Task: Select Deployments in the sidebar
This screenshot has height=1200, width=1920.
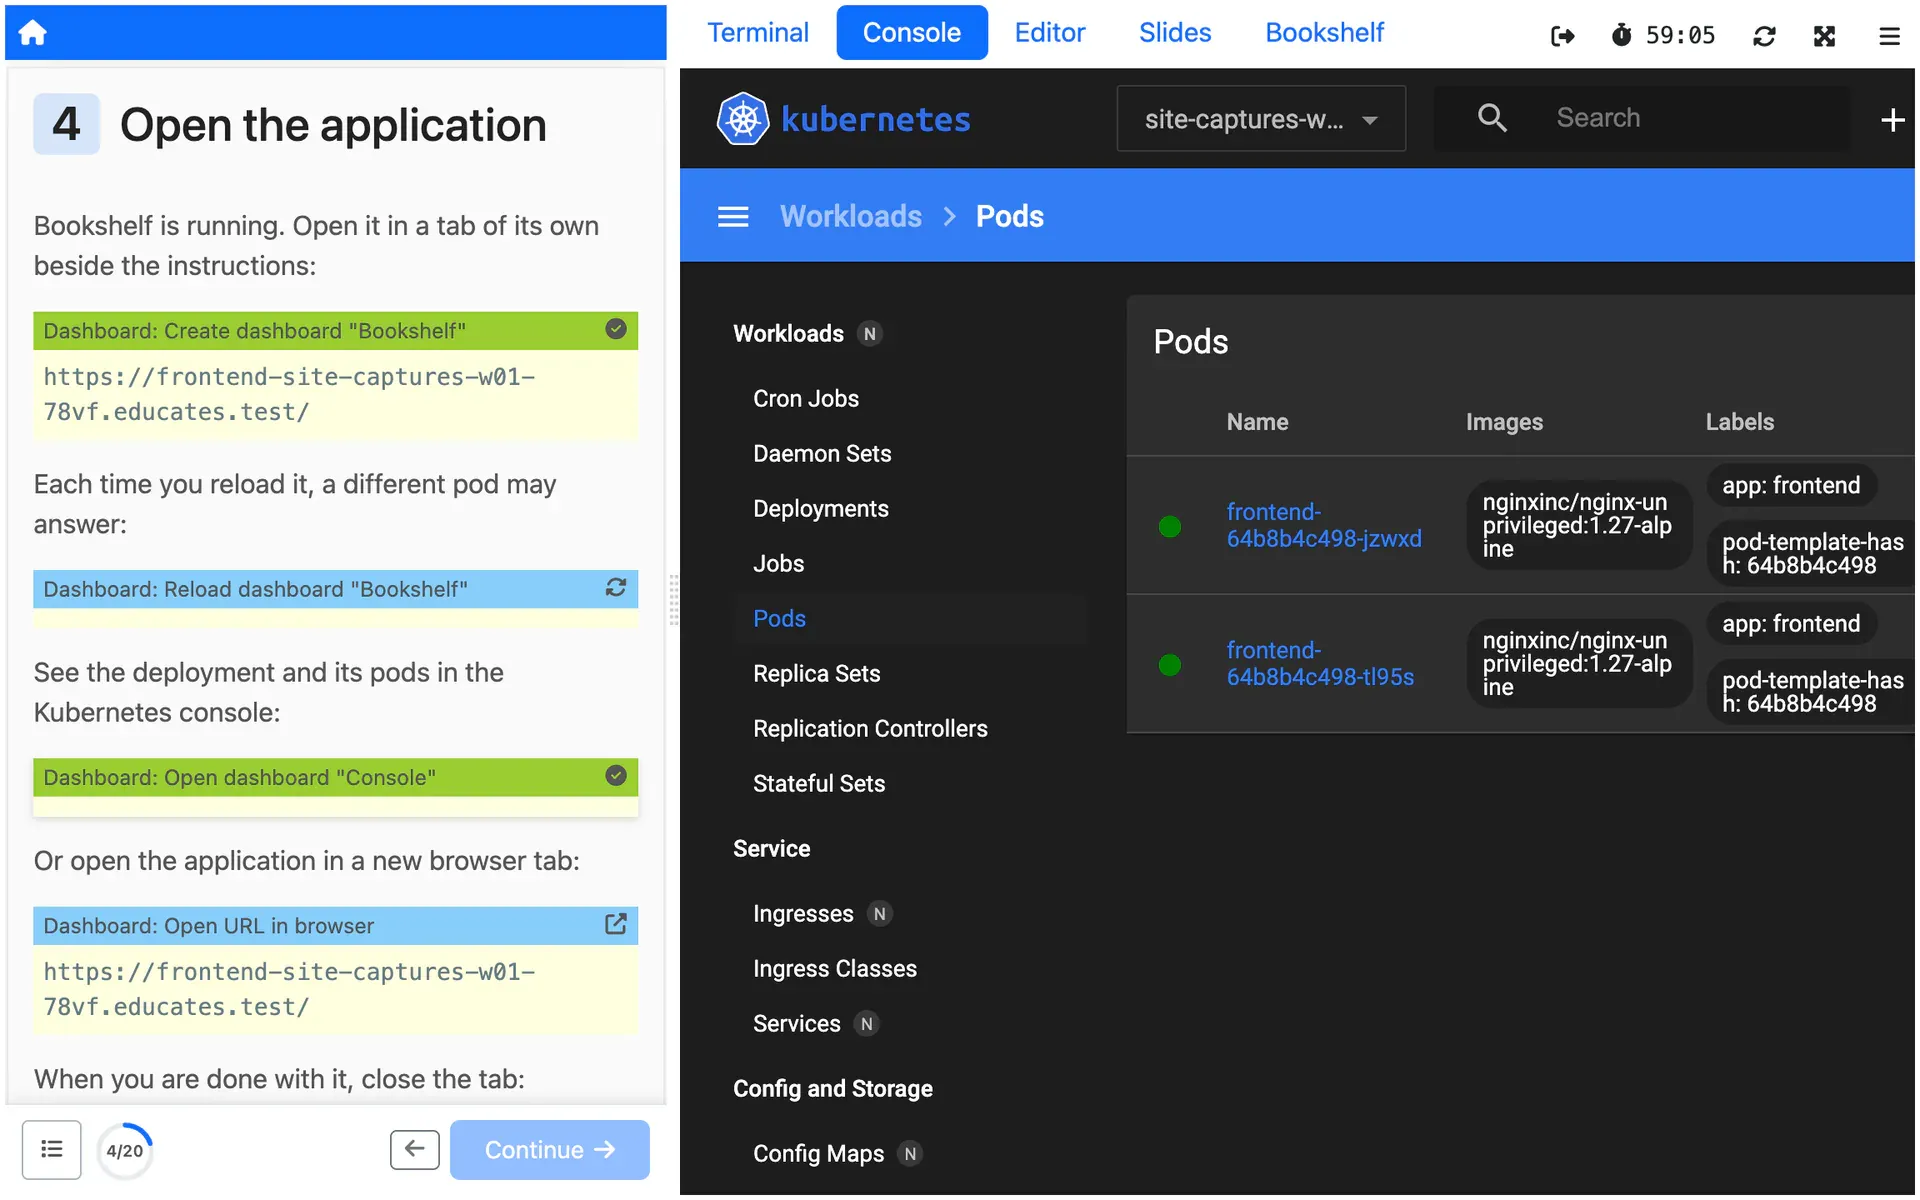Action: [x=820, y=508]
